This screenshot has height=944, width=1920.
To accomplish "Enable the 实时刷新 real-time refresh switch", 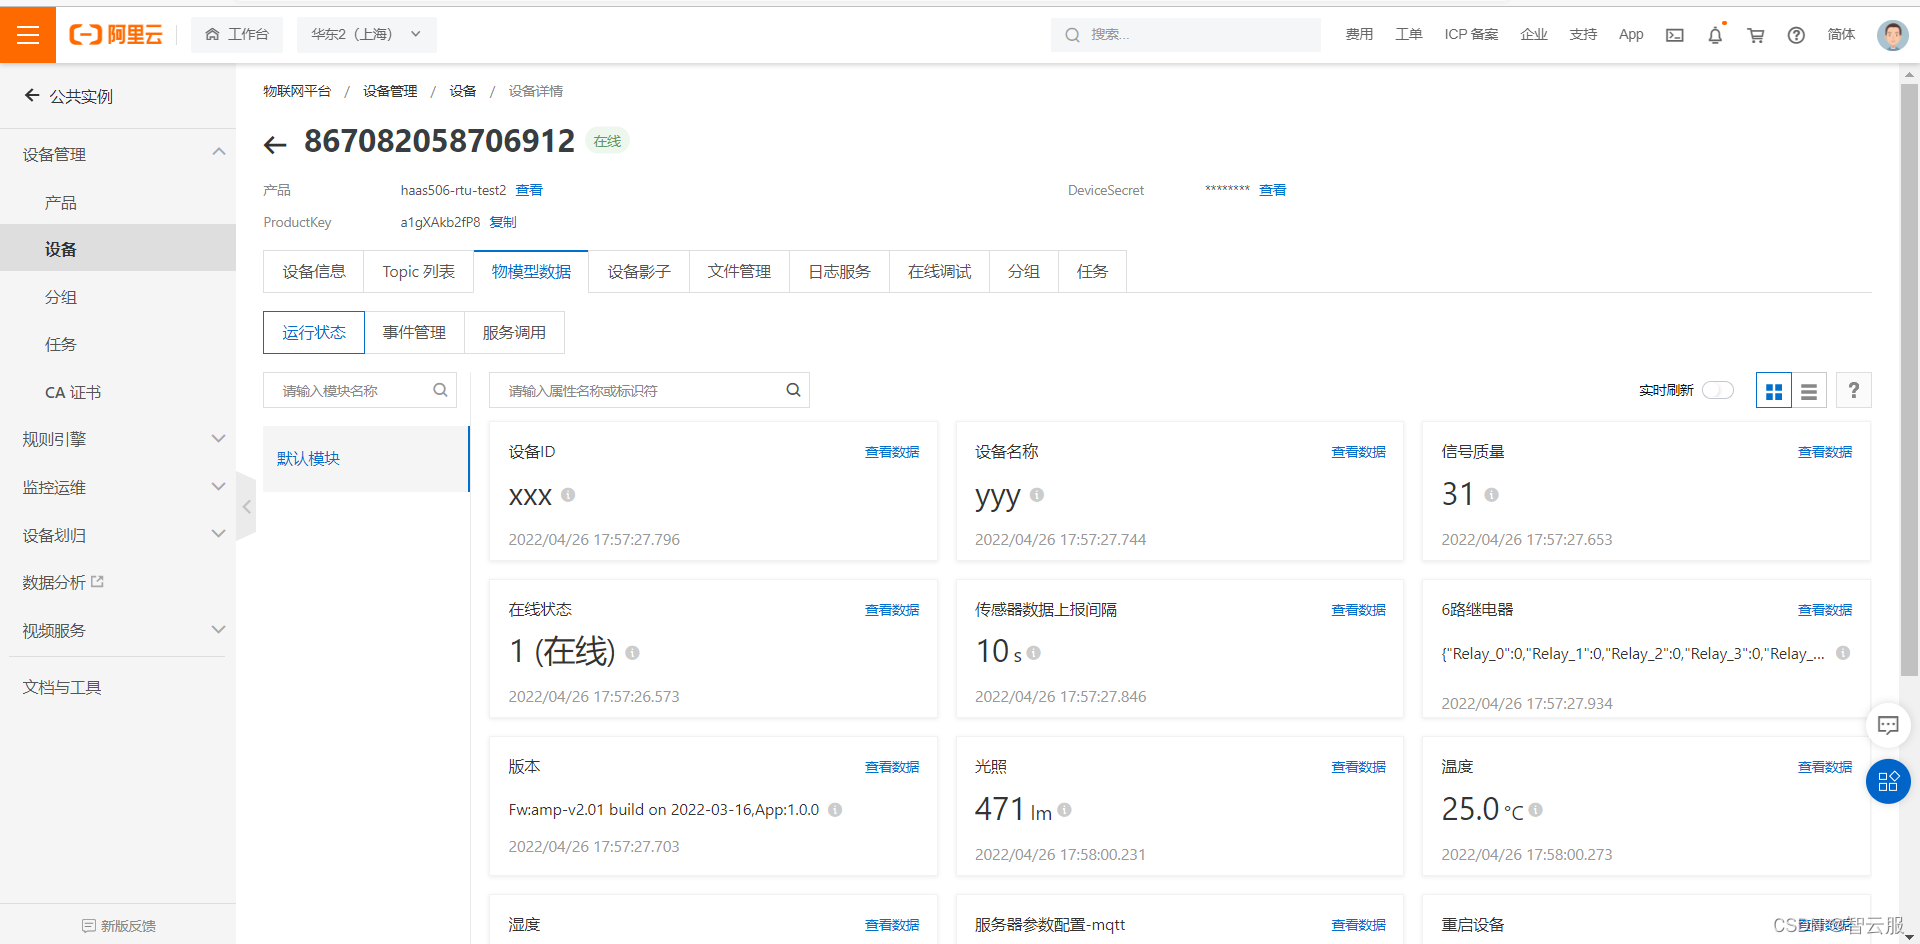I will [x=1718, y=390].
